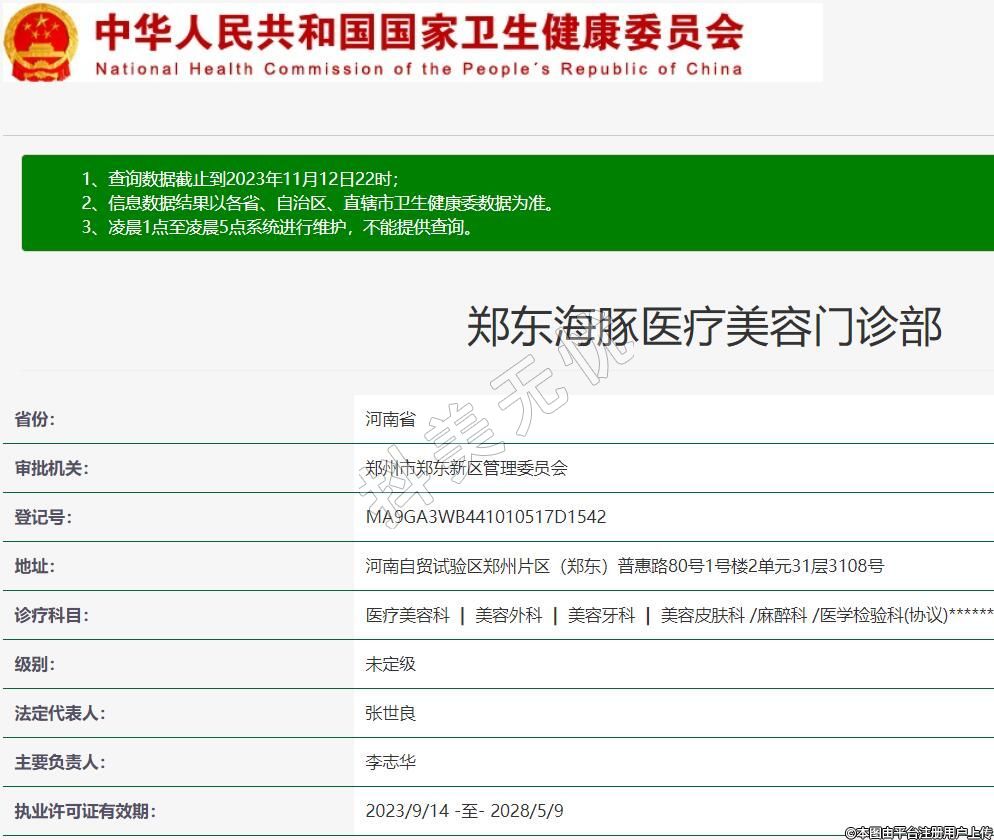994x840 pixels.
Task: Select the province value 河南省
Action: (390, 419)
